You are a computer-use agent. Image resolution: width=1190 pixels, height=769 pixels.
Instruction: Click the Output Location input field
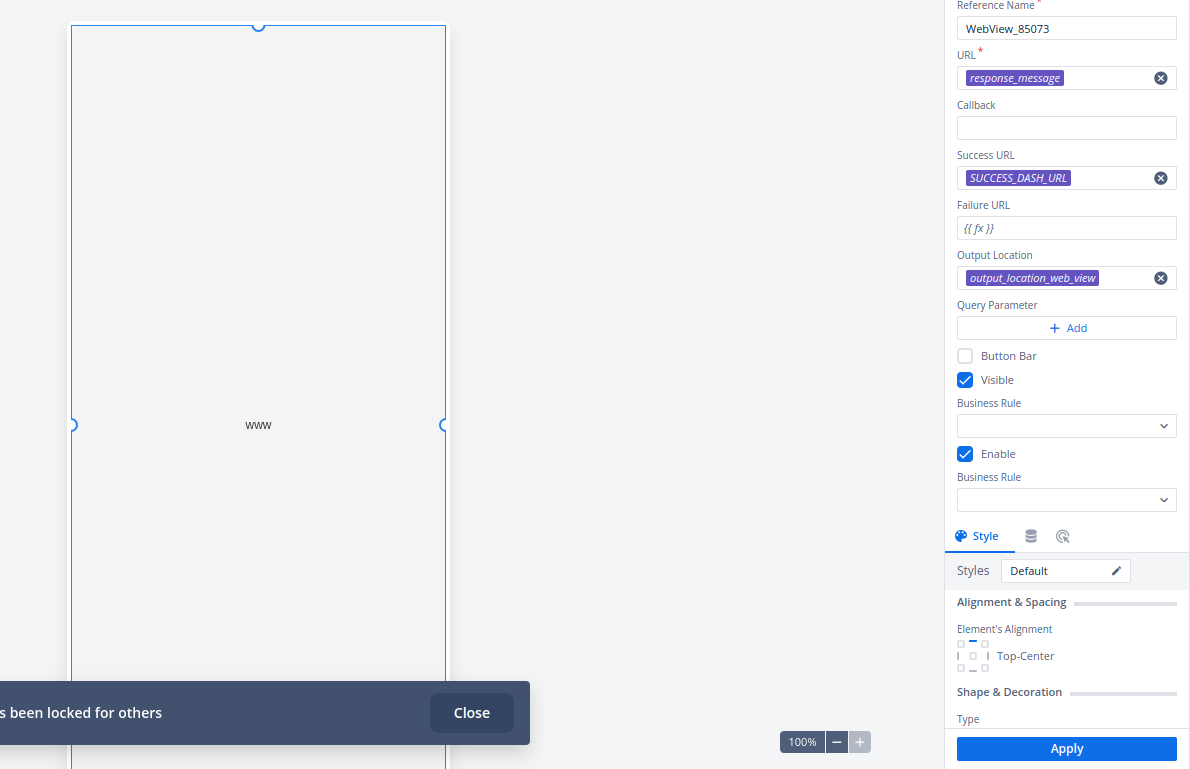(x=1066, y=279)
